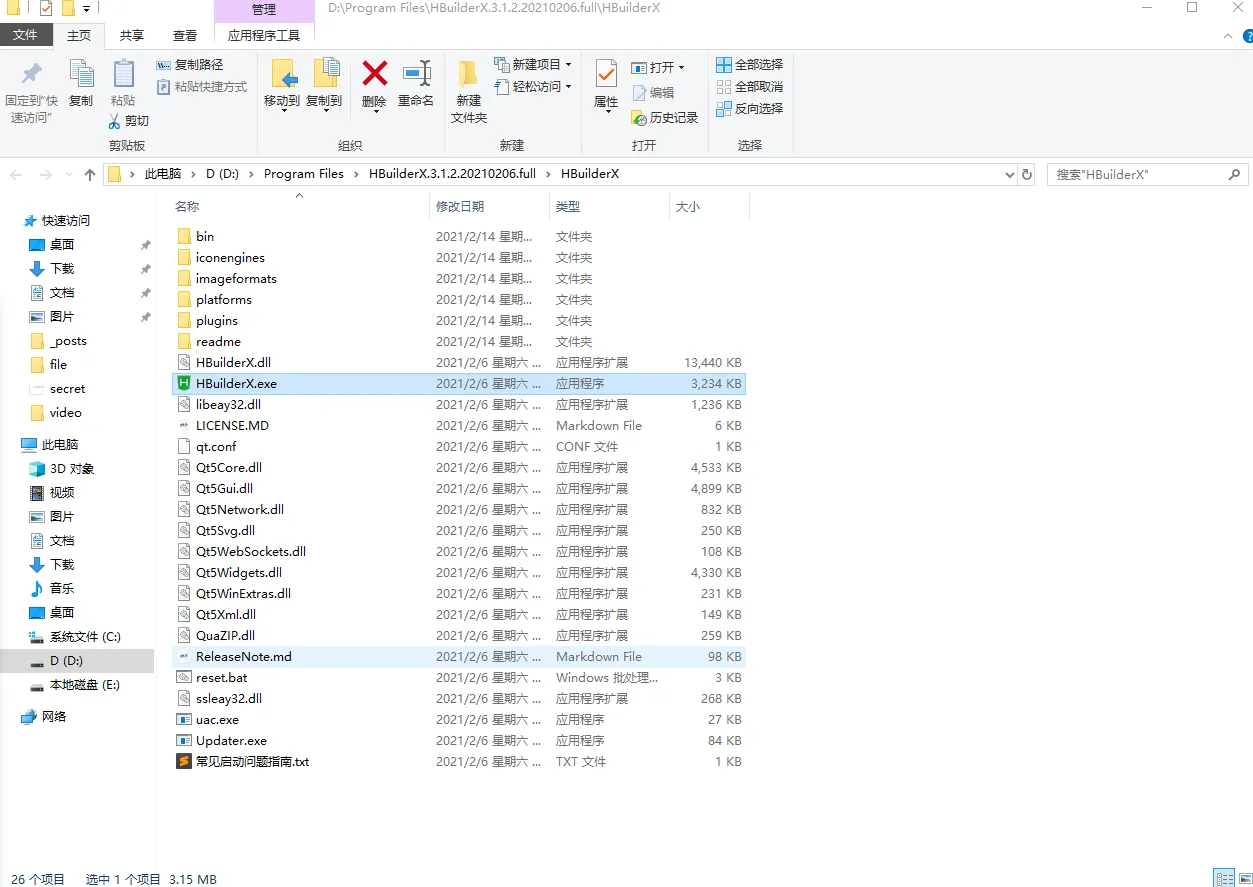Image resolution: width=1253 pixels, height=887 pixels.
Task: Click the Properties (属性) icon
Action: pyautogui.click(x=606, y=74)
